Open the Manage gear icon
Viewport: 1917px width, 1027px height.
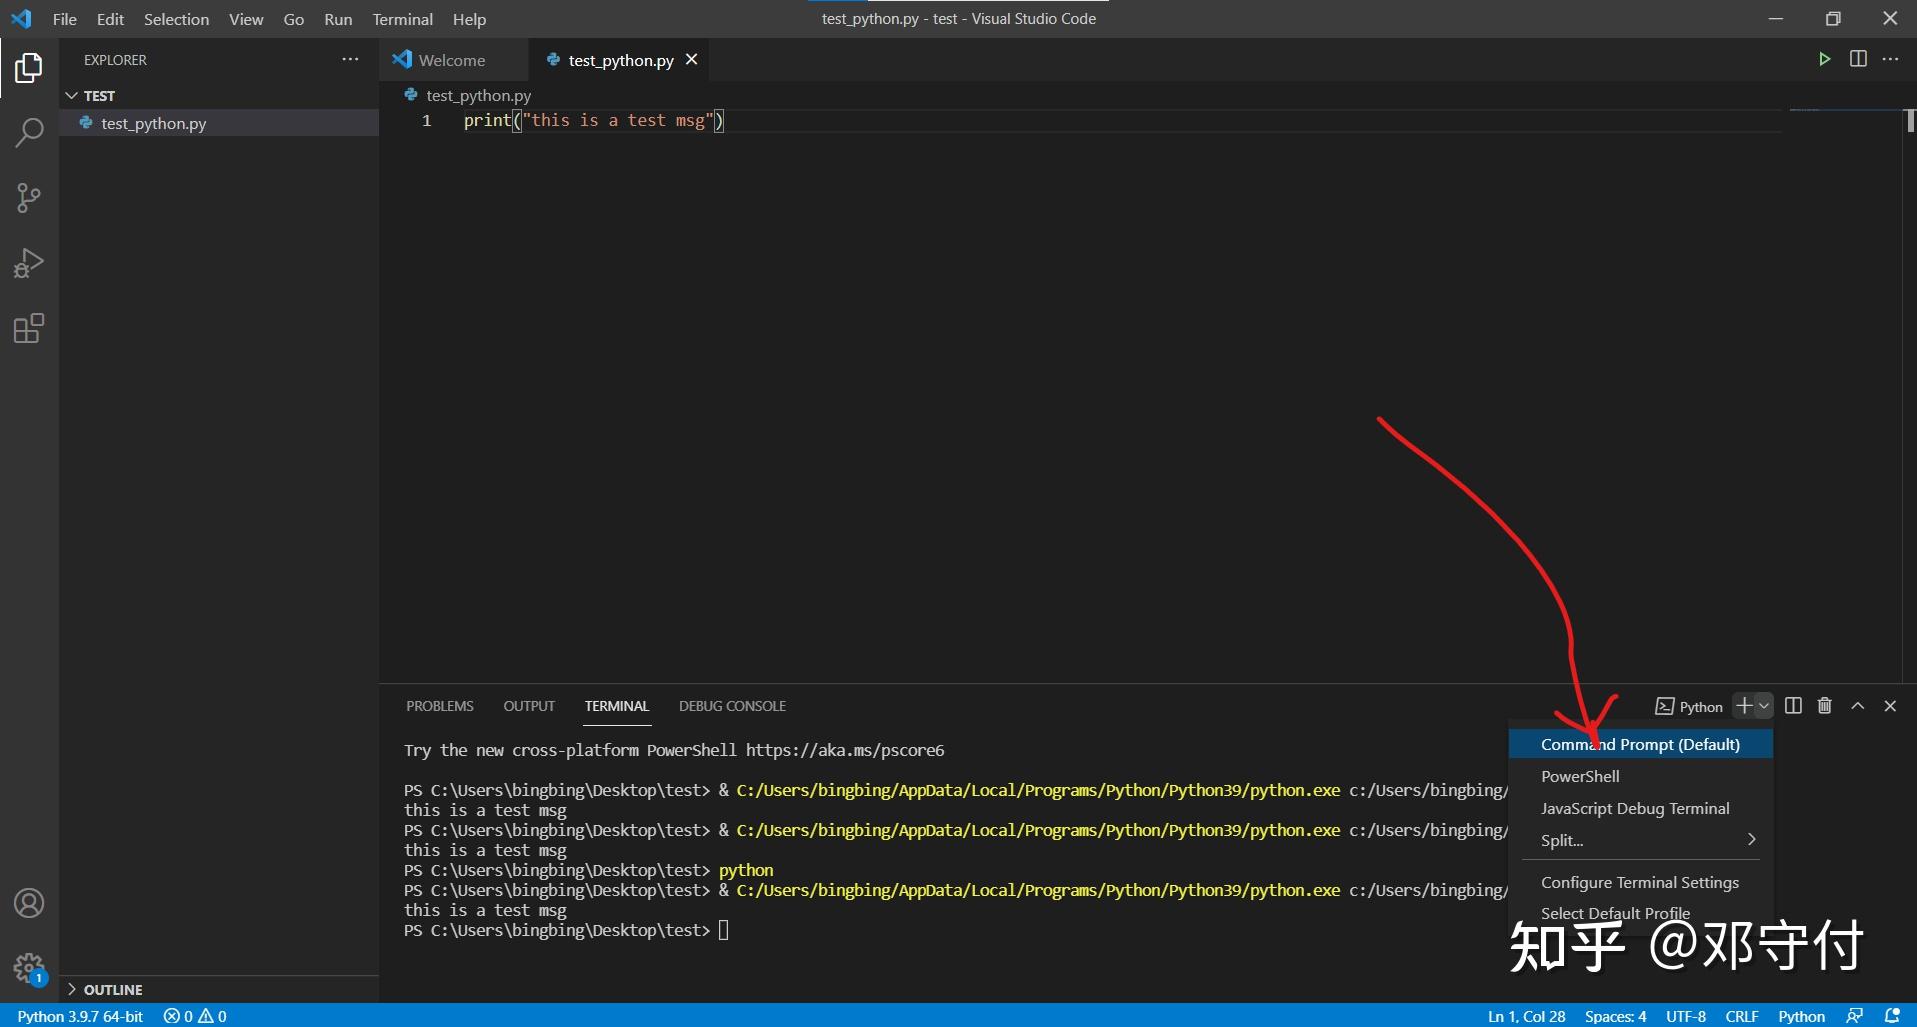(29, 968)
